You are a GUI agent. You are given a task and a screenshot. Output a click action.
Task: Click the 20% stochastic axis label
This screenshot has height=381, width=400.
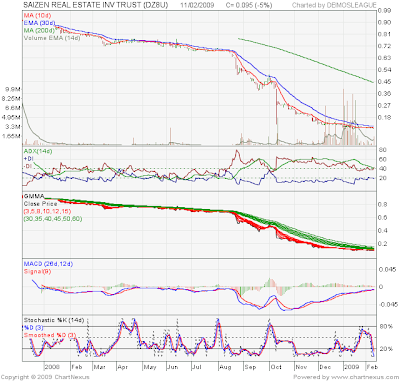(386, 349)
